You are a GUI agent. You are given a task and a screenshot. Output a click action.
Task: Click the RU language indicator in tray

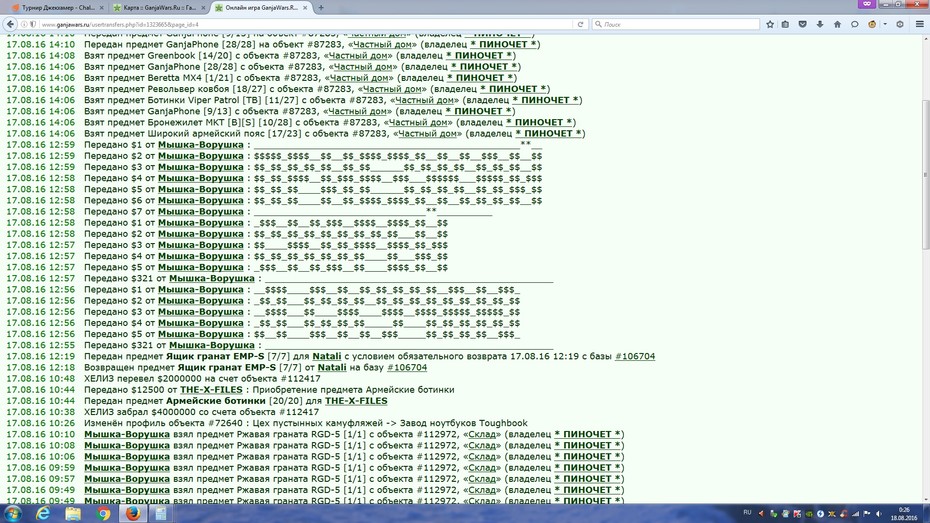tap(747, 513)
